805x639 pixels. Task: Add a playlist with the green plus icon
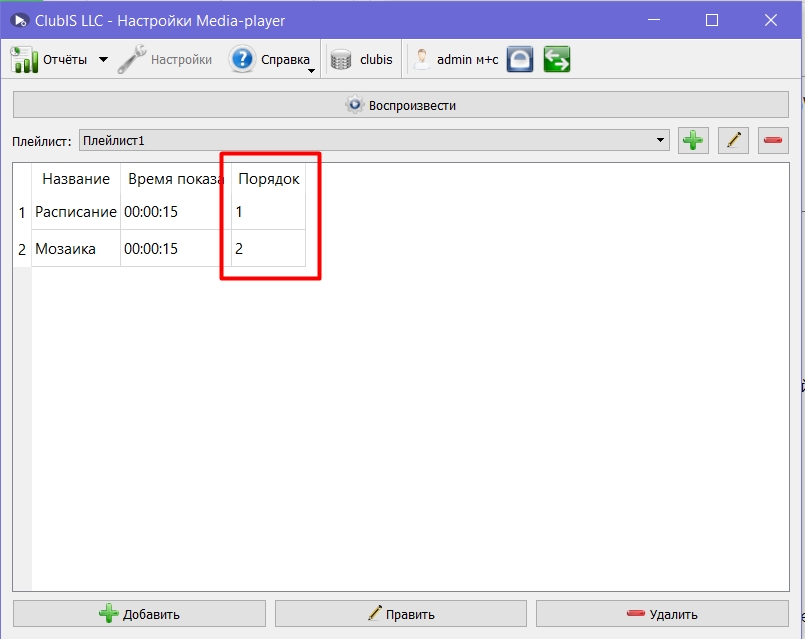click(693, 140)
